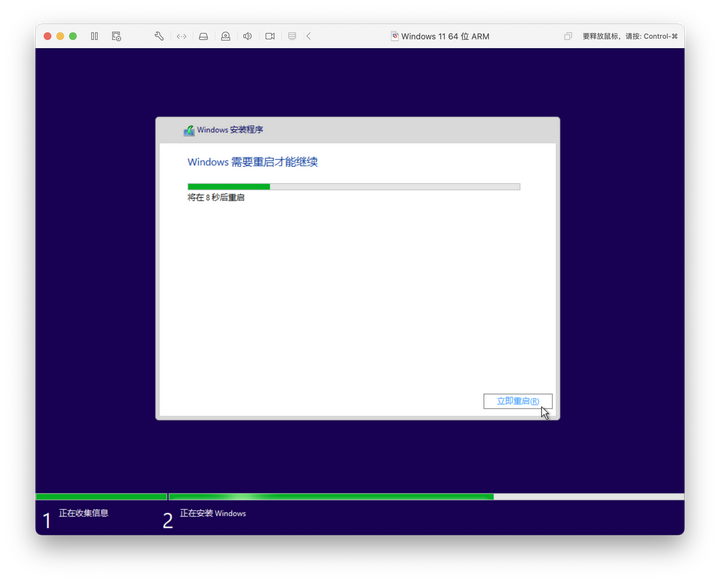720x582 pixels.
Task: Click the CD/DVD drive icon
Action: [x=225, y=36]
